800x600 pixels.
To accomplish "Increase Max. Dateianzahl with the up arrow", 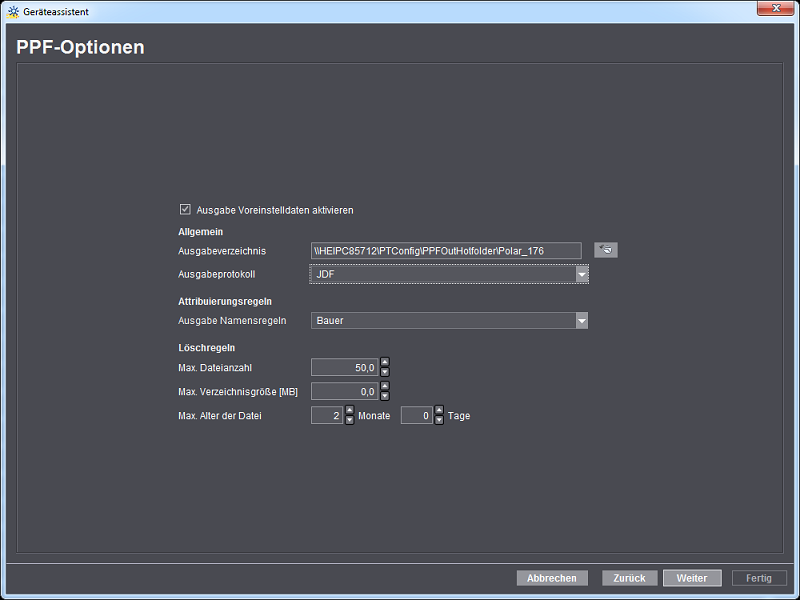I will [x=385, y=363].
